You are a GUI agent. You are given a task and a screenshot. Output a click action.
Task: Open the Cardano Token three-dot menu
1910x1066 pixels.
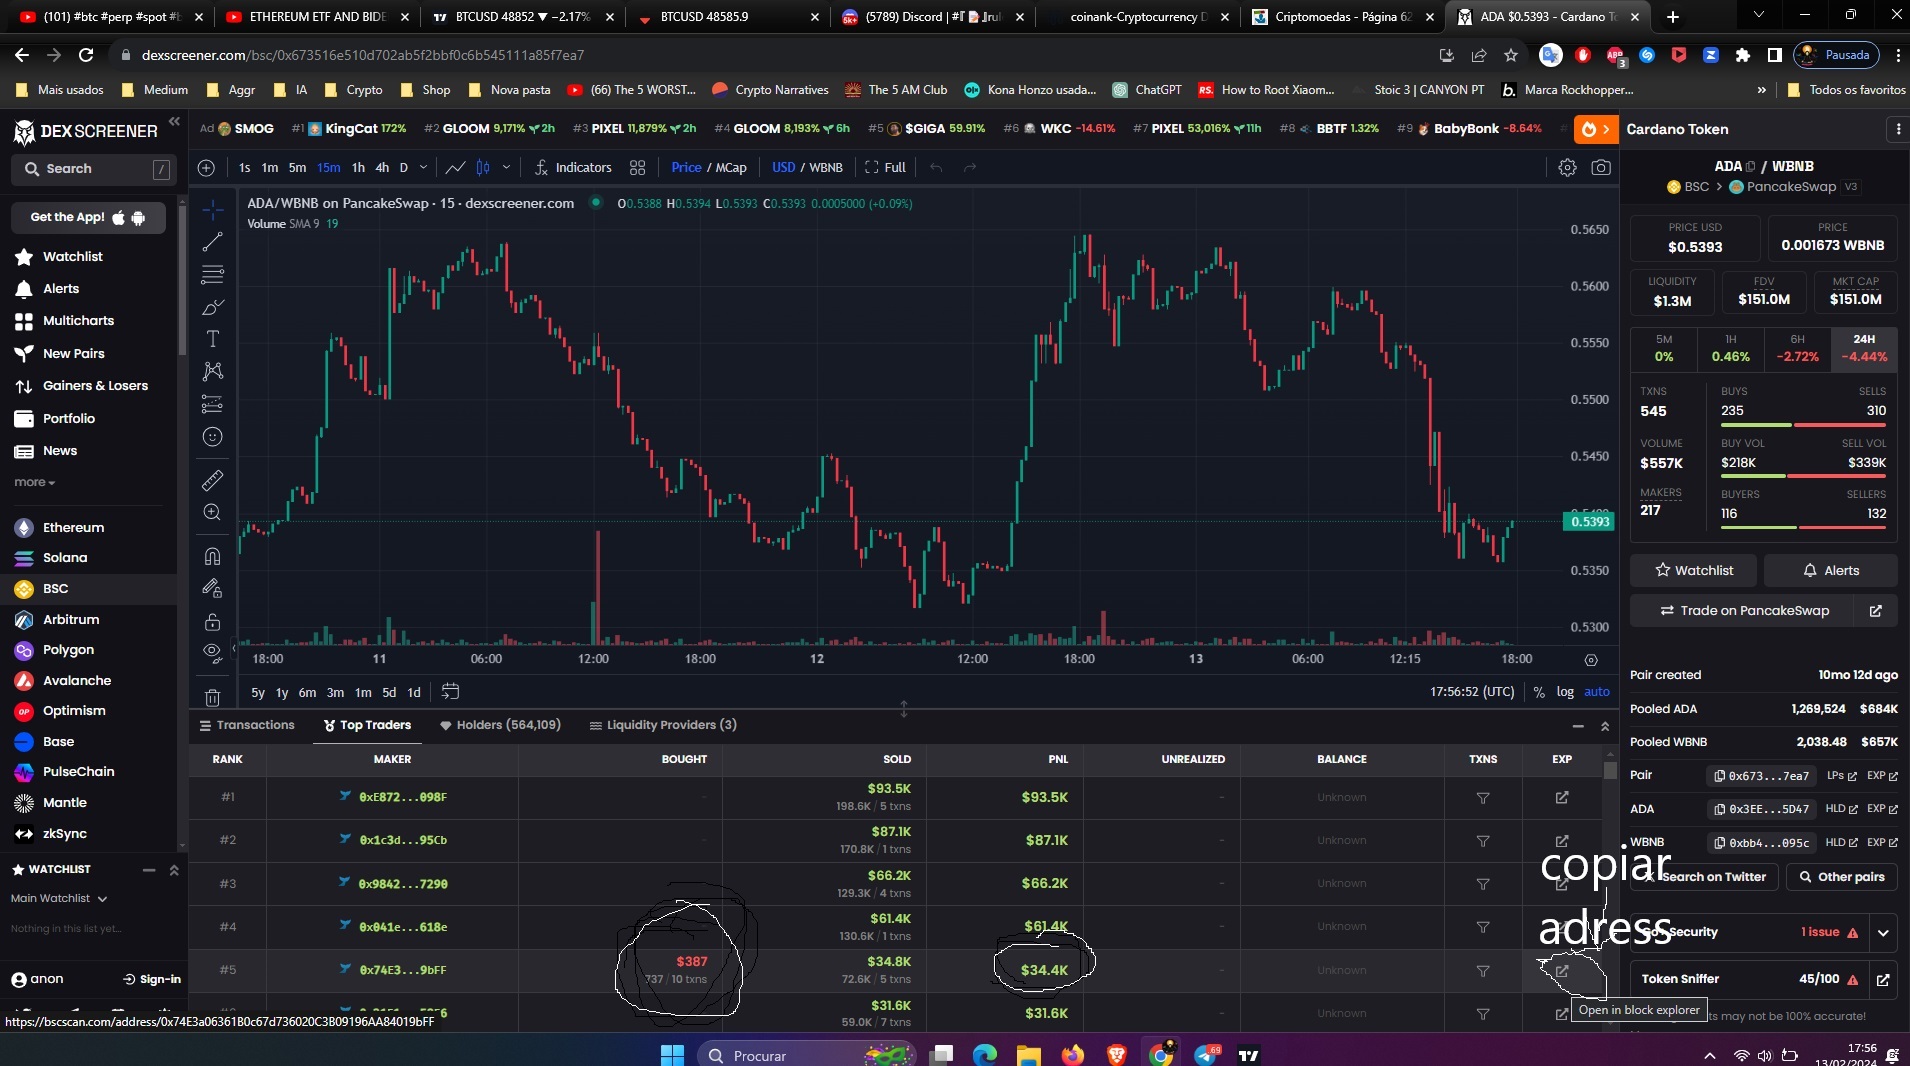point(1898,129)
